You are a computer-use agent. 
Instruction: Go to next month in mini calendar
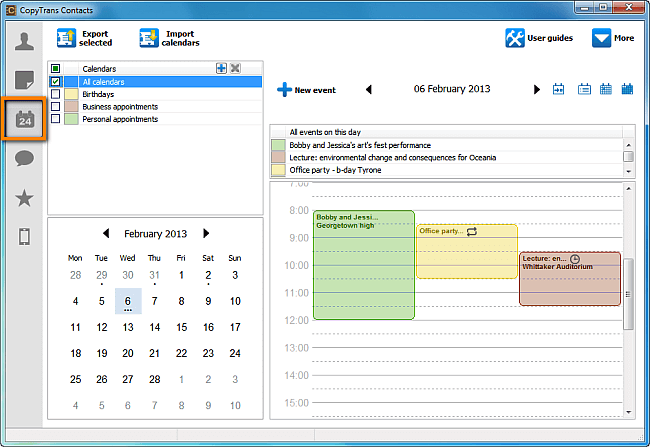click(x=206, y=233)
